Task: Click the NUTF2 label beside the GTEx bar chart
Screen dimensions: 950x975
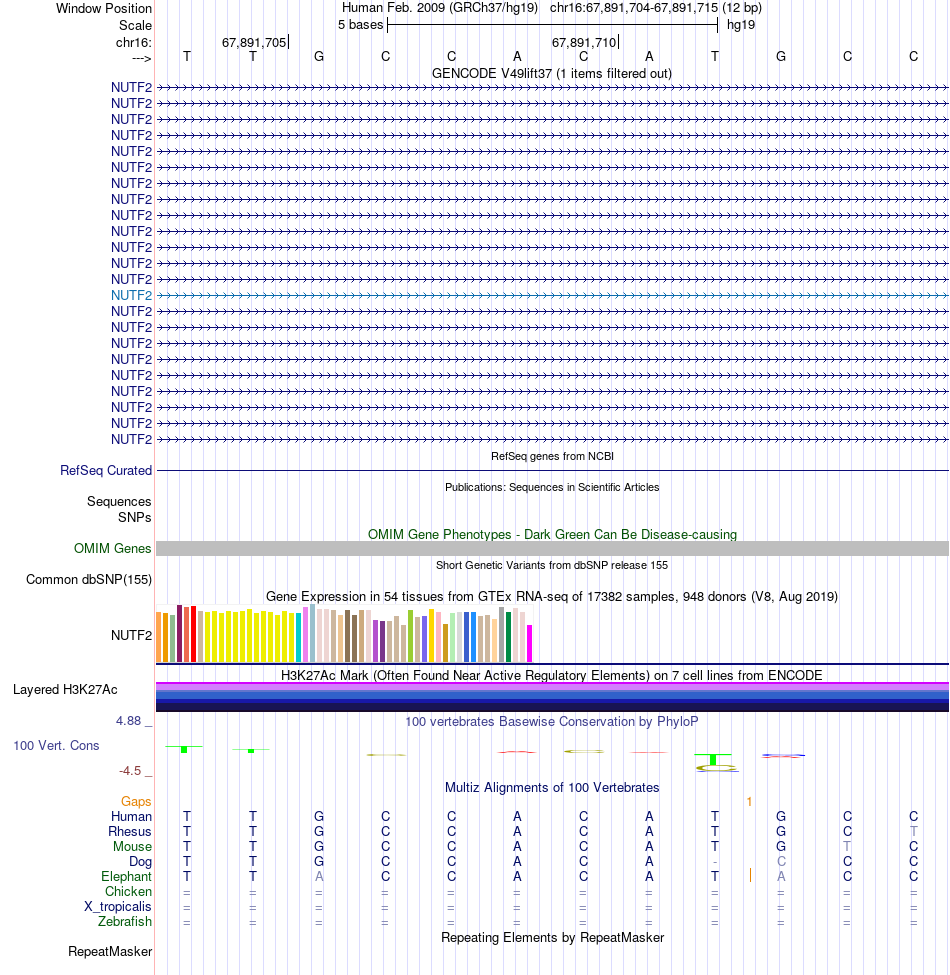Action: pyautogui.click(x=131, y=635)
